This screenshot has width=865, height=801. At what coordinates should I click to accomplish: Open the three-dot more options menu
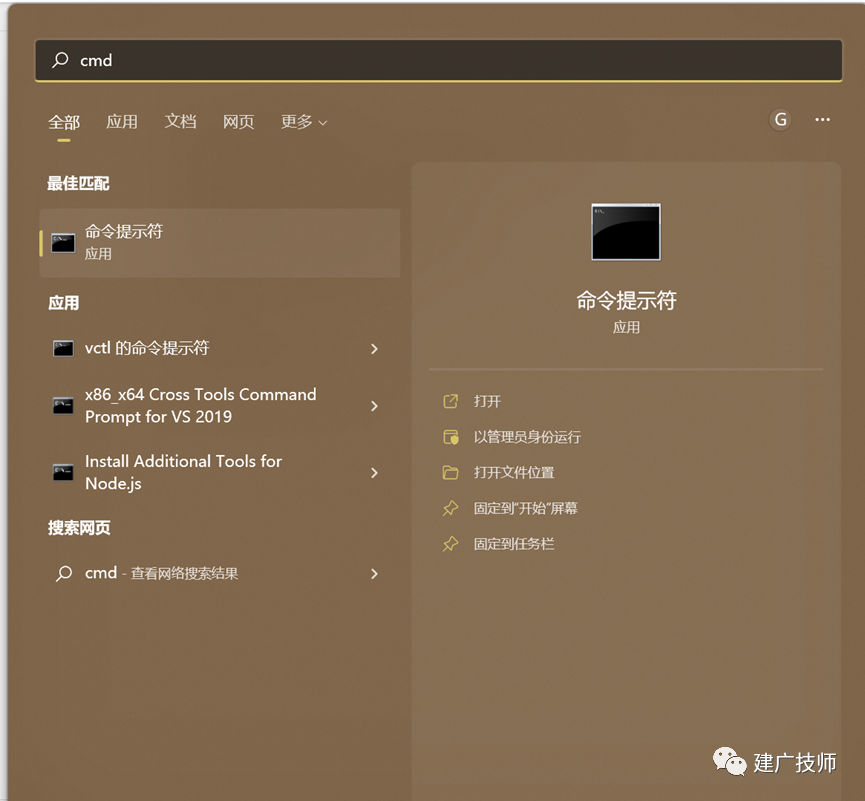point(822,120)
